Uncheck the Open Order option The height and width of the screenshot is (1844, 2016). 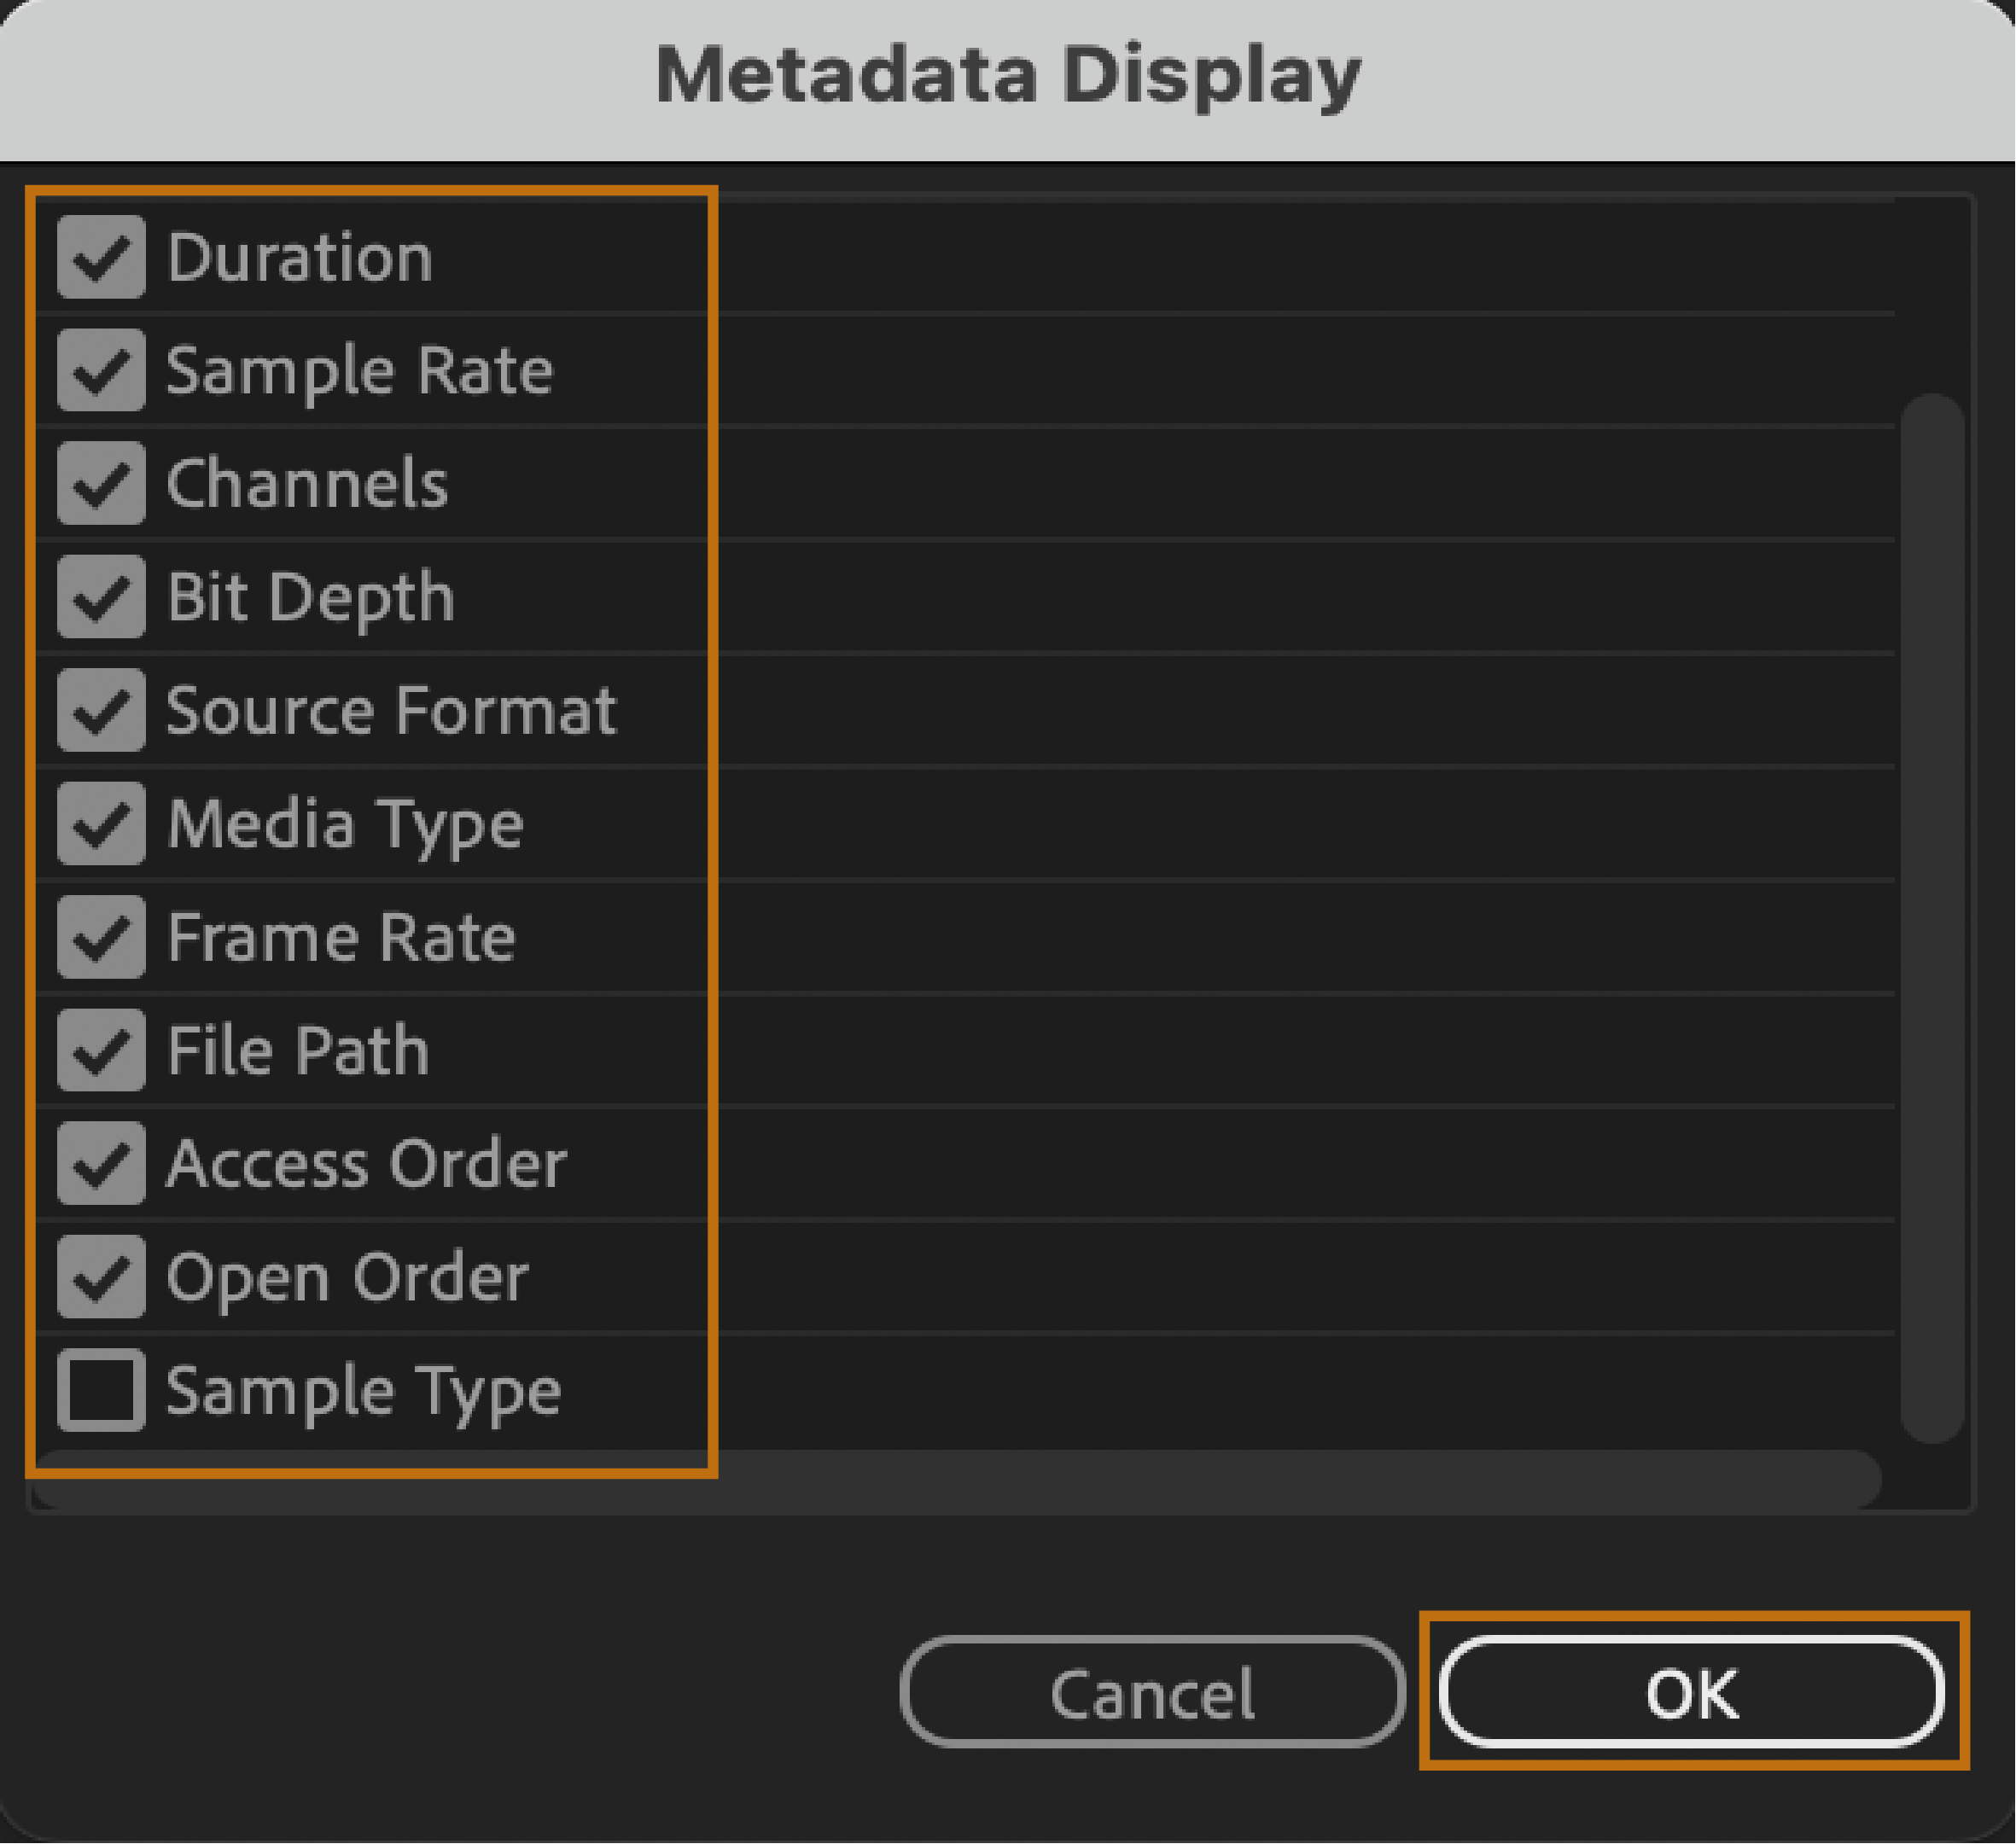click(100, 1276)
